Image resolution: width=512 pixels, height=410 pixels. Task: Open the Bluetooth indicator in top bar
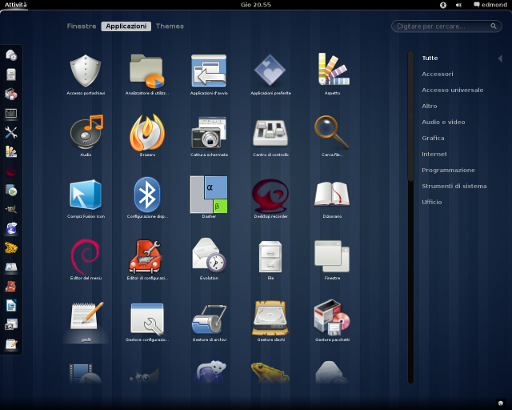point(443,5)
